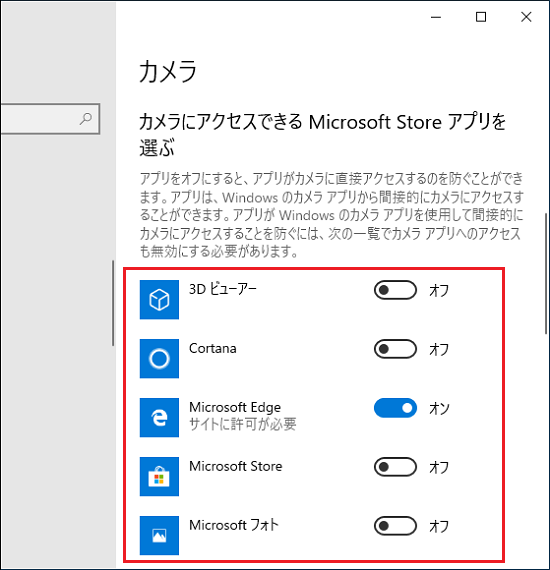Click the カメラ page title
This screenshot has height=570, width=550.
tap(168, 71)
